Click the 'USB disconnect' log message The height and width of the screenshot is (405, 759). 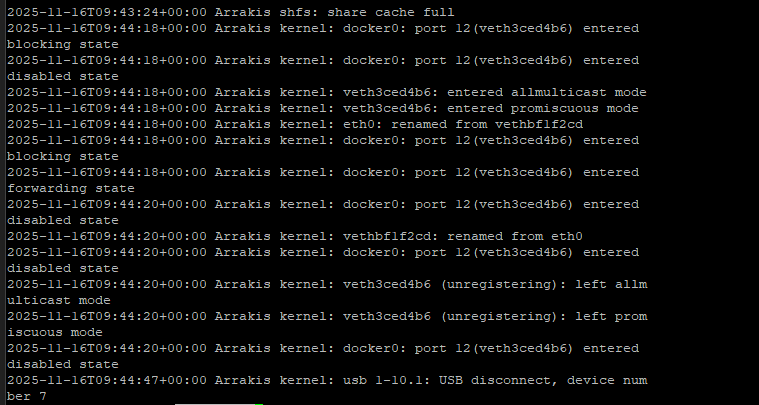(x=495, y=380)
